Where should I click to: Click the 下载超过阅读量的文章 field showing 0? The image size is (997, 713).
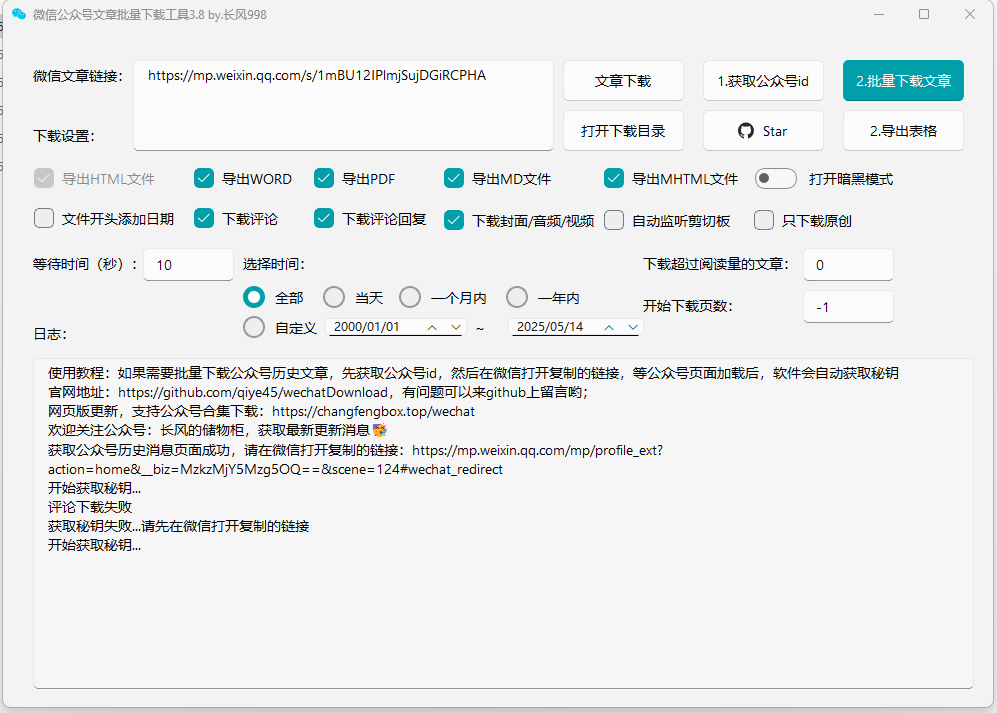tap(848, 265)
